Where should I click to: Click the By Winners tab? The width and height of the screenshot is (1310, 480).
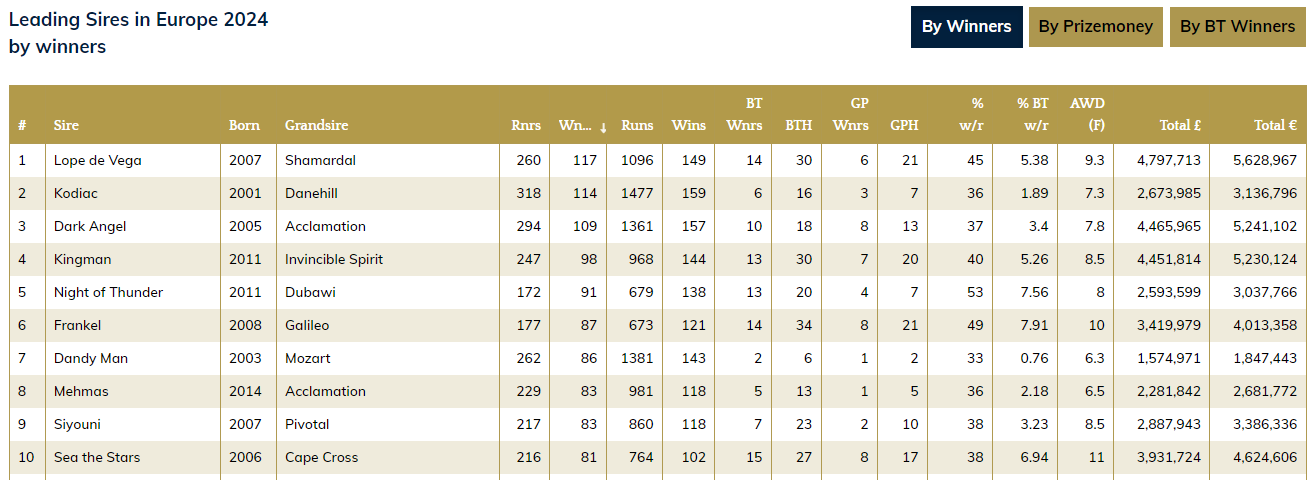(x=966, y=27)
